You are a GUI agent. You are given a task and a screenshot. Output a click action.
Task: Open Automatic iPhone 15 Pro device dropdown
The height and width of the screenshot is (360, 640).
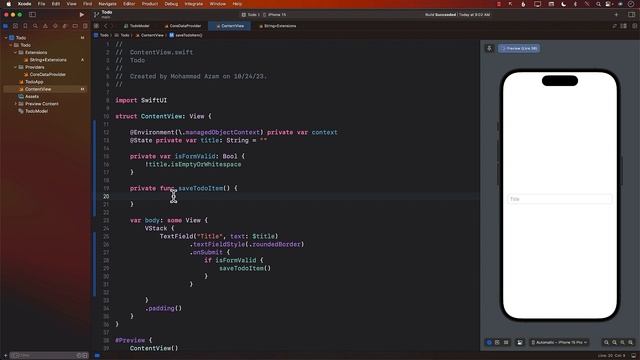[559, 342]
